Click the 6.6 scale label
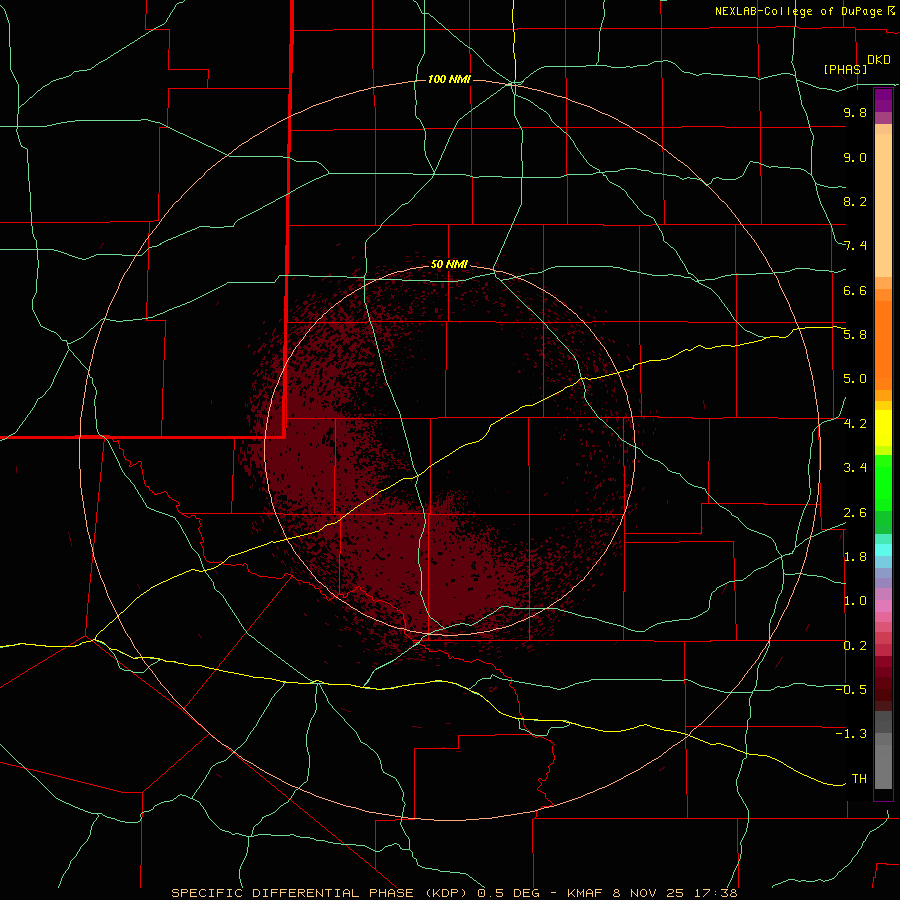900x900 pixels. pyautogui.click(x=855, y=291)
